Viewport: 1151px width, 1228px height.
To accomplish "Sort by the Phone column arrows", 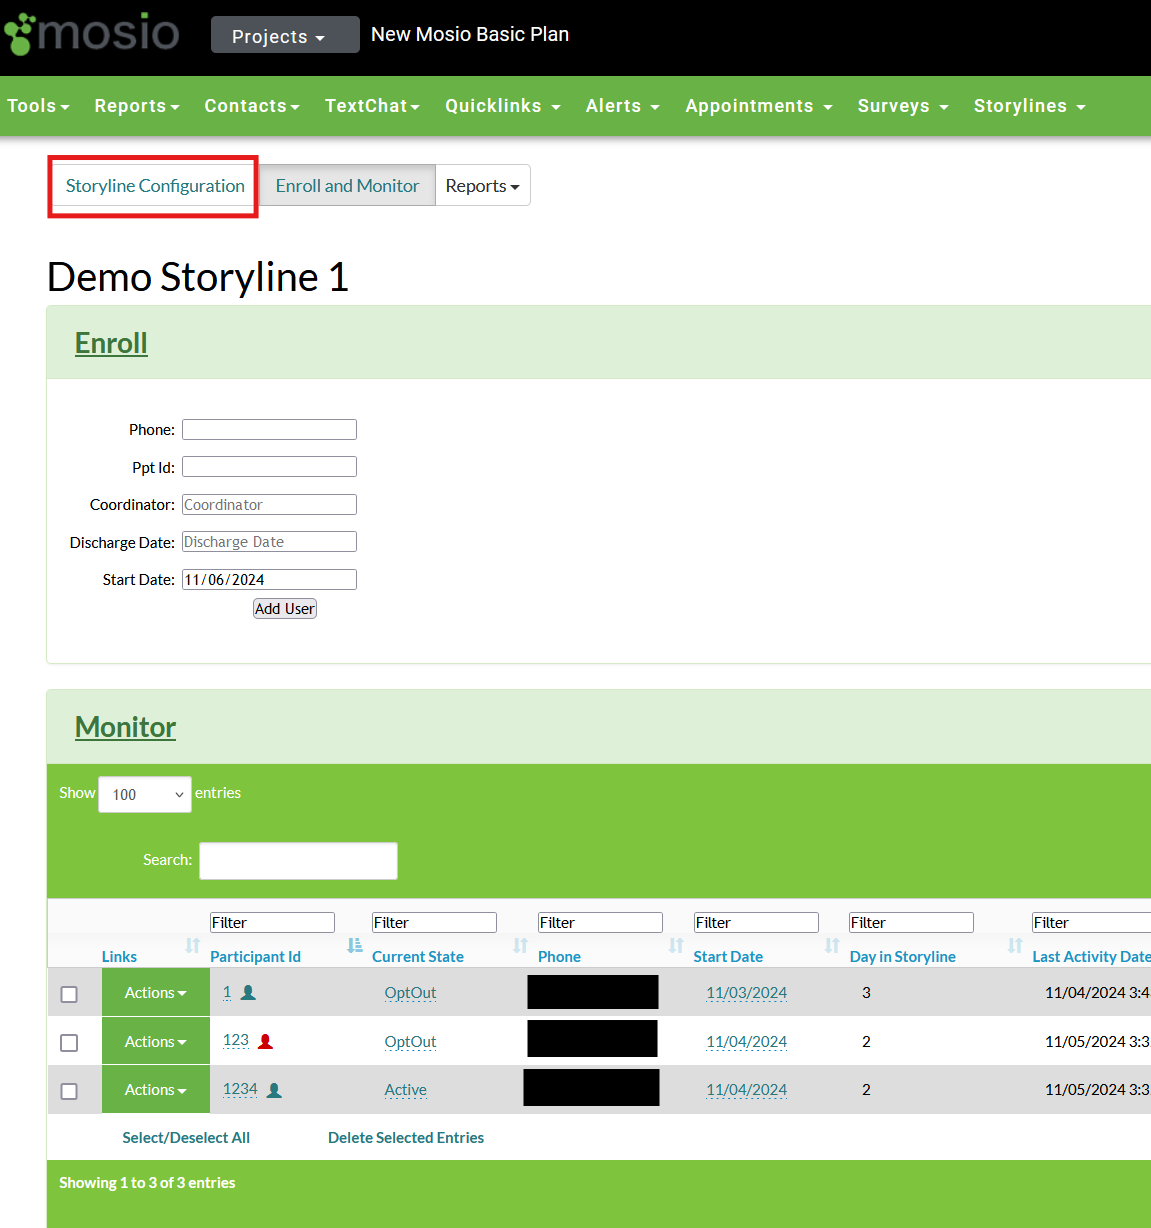I will coord(676,945).
